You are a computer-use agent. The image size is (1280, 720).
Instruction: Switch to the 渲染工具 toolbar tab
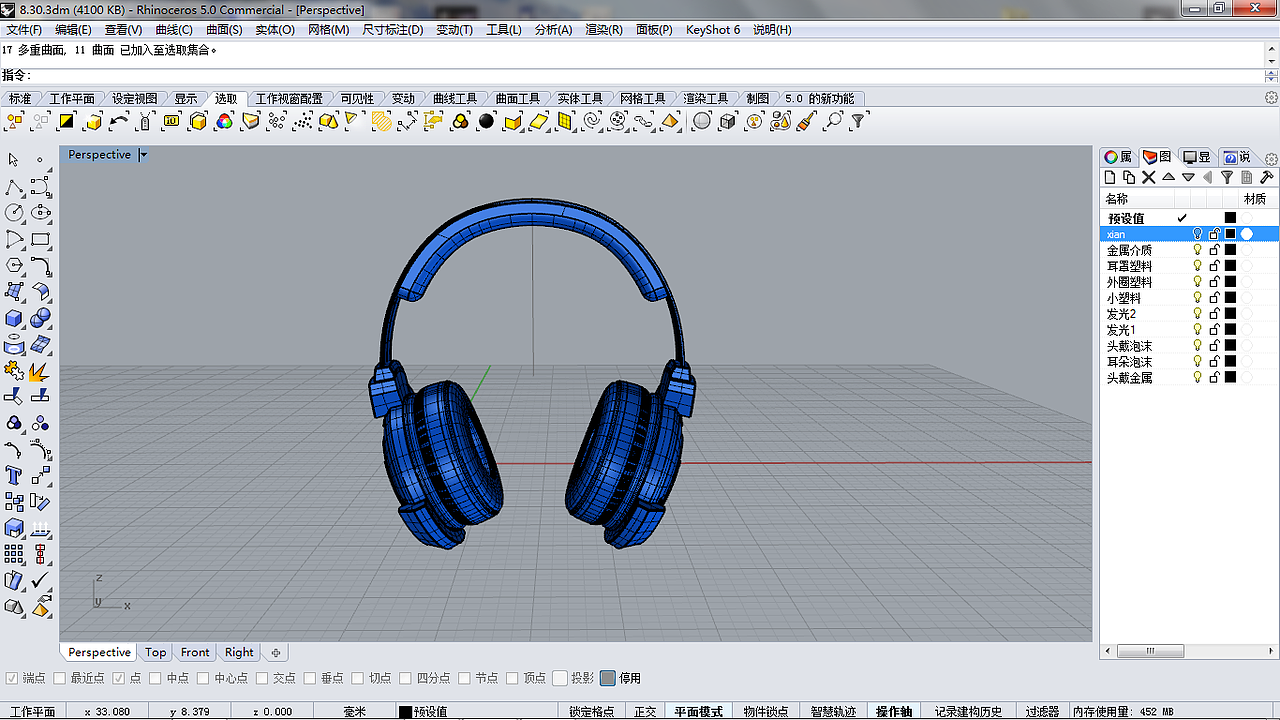click(706, 99)
